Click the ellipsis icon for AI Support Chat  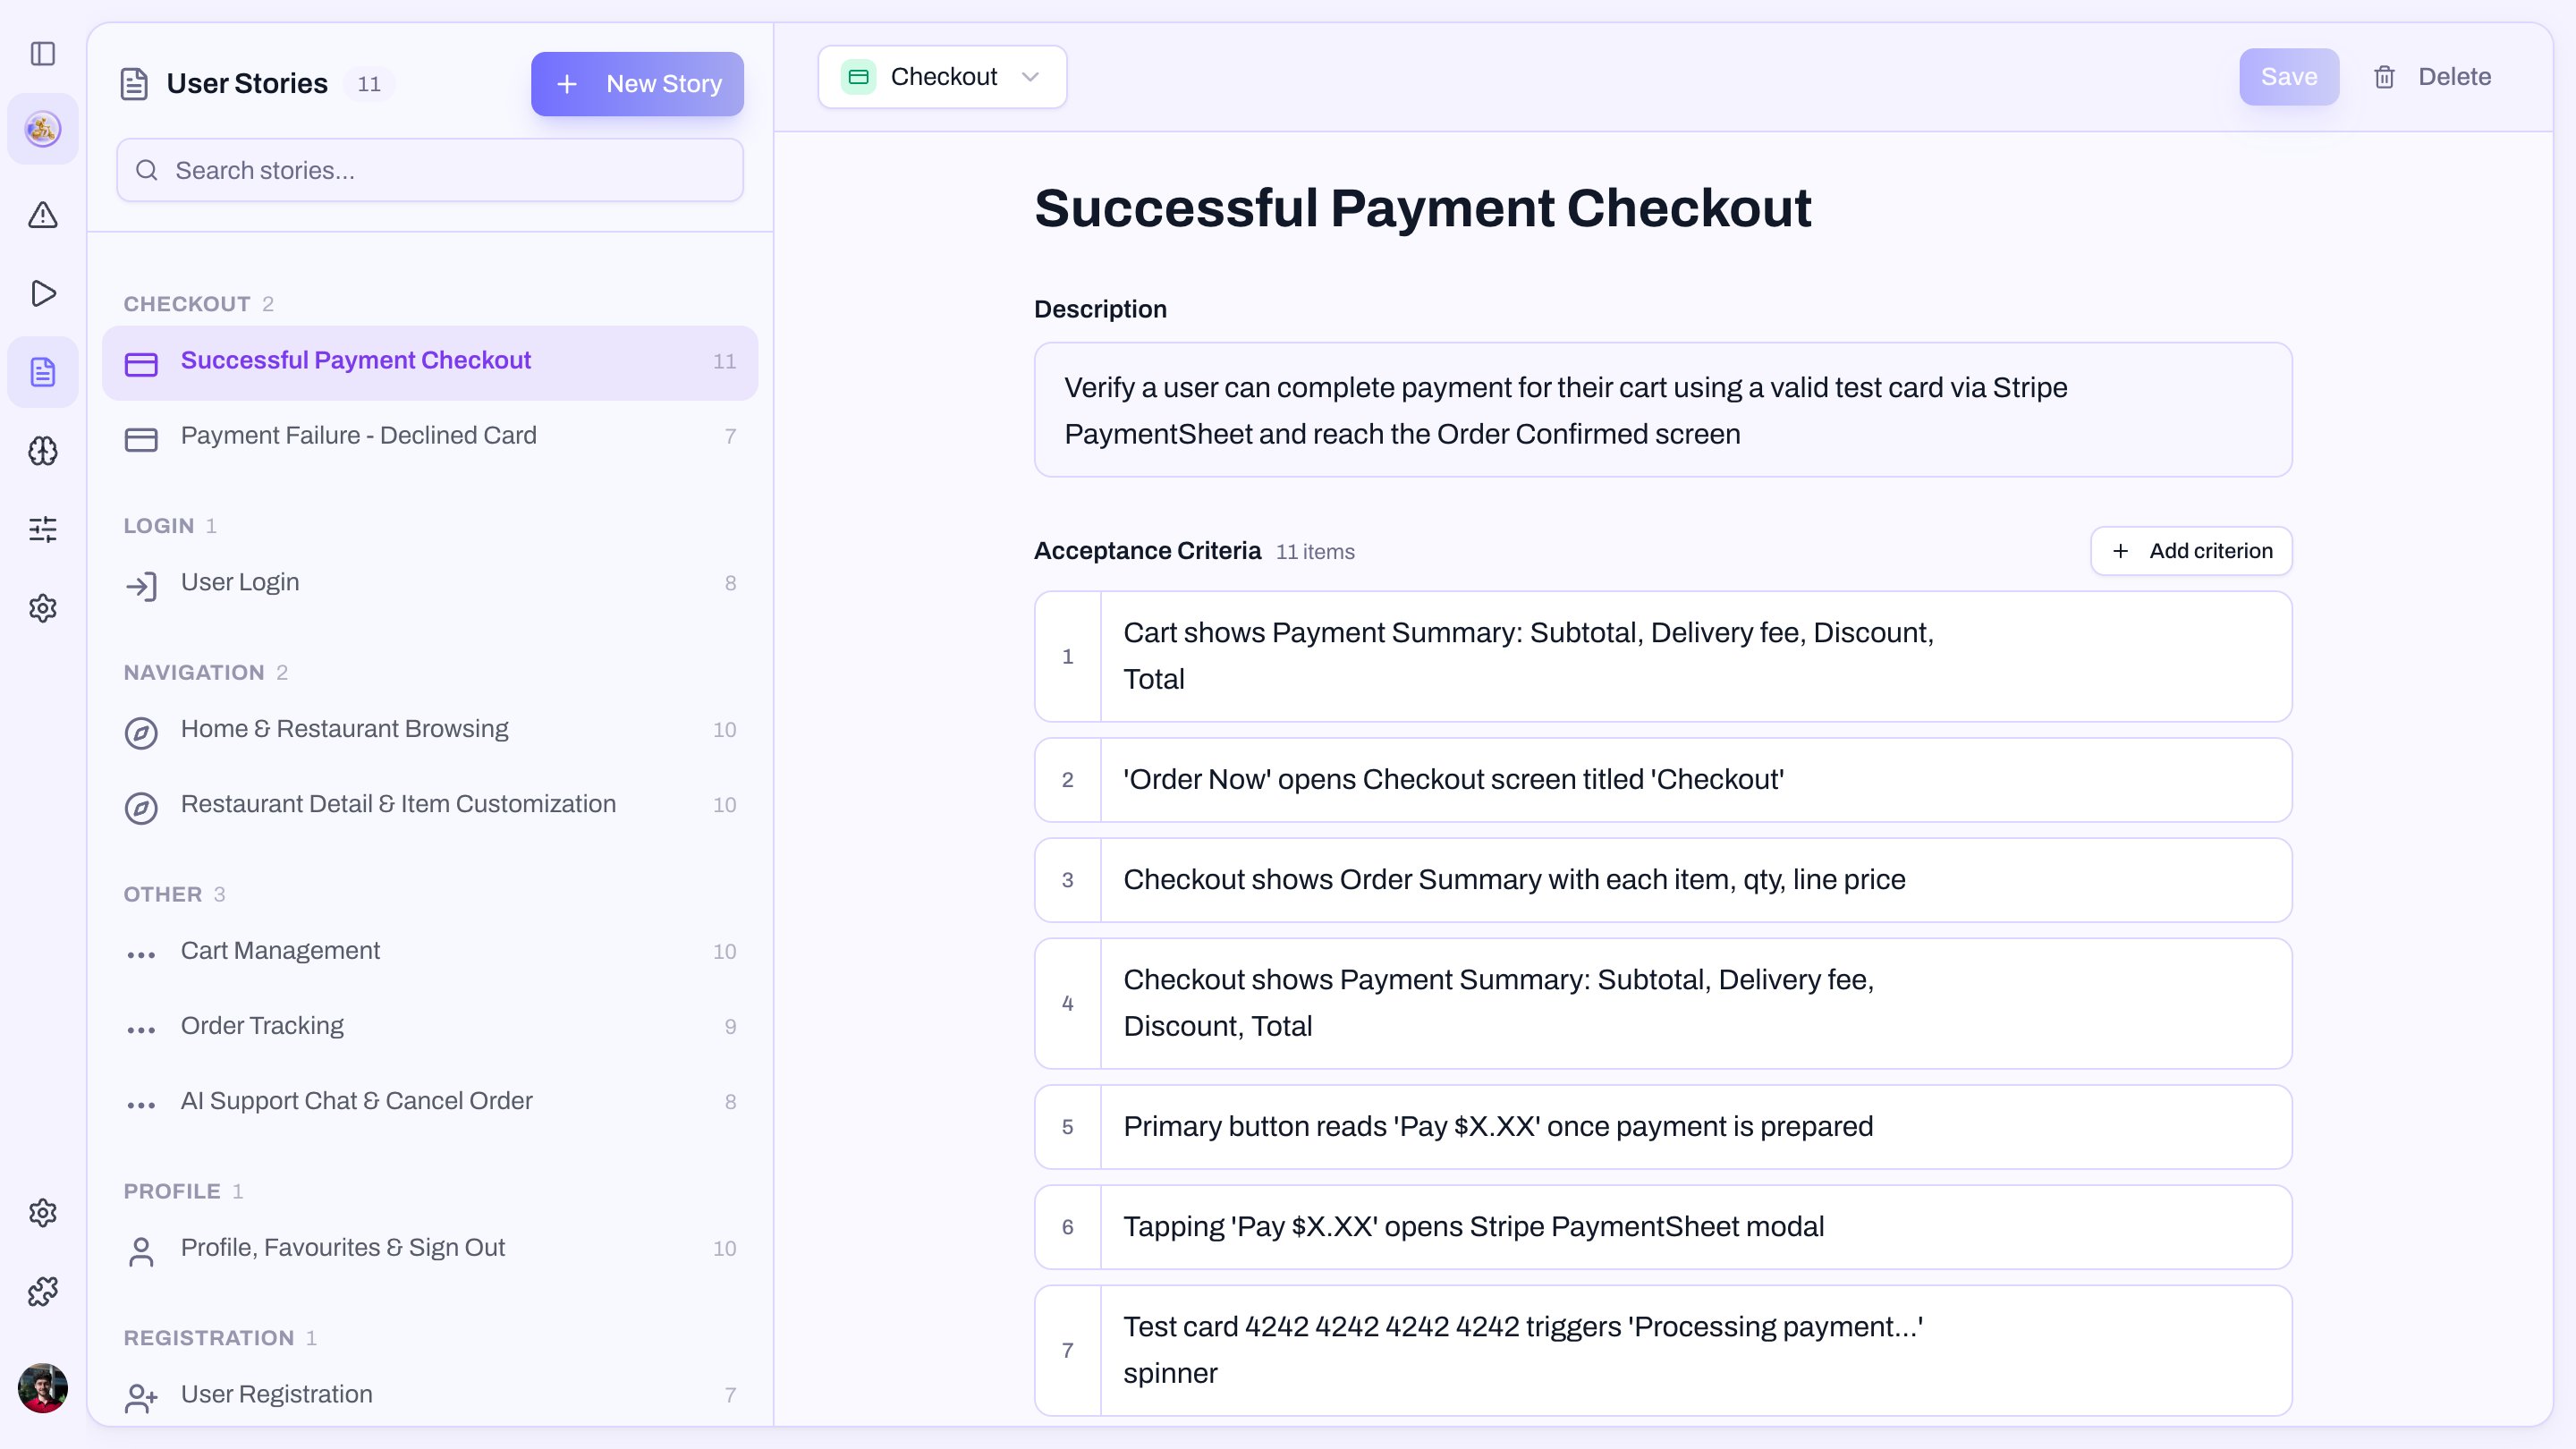[141, 1105]
